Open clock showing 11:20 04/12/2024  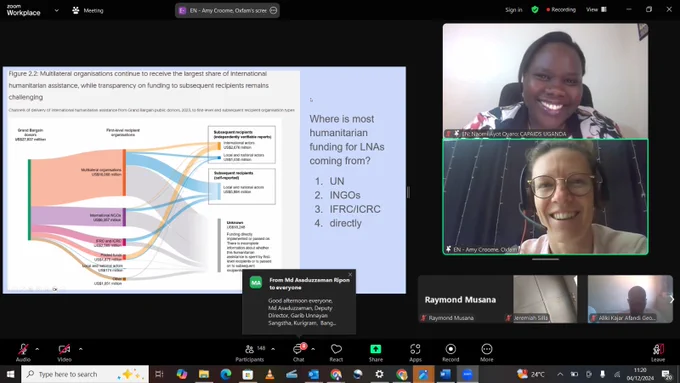[640, 374]
